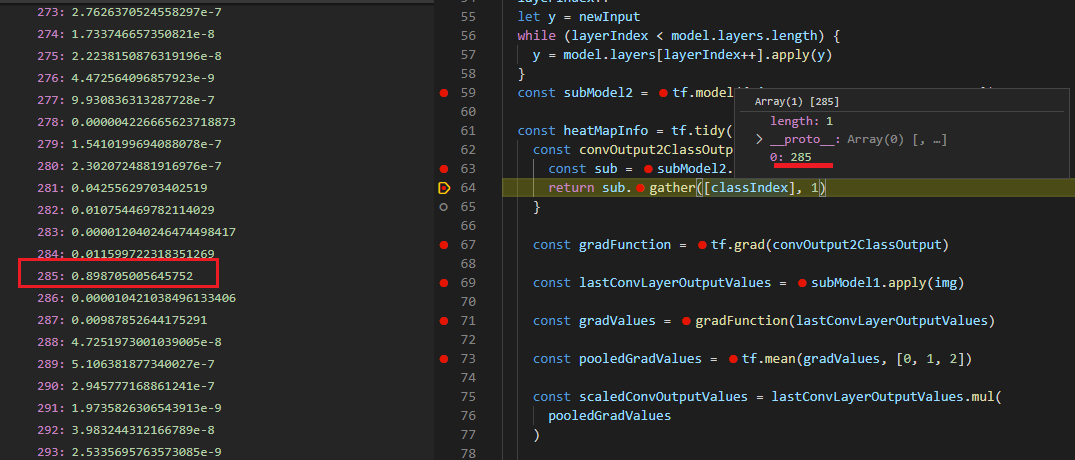This screenshot has width=1075, height=460.
Task: Toggle the gutter breakpoint on line 59
Action: click(x=444, y=93)
